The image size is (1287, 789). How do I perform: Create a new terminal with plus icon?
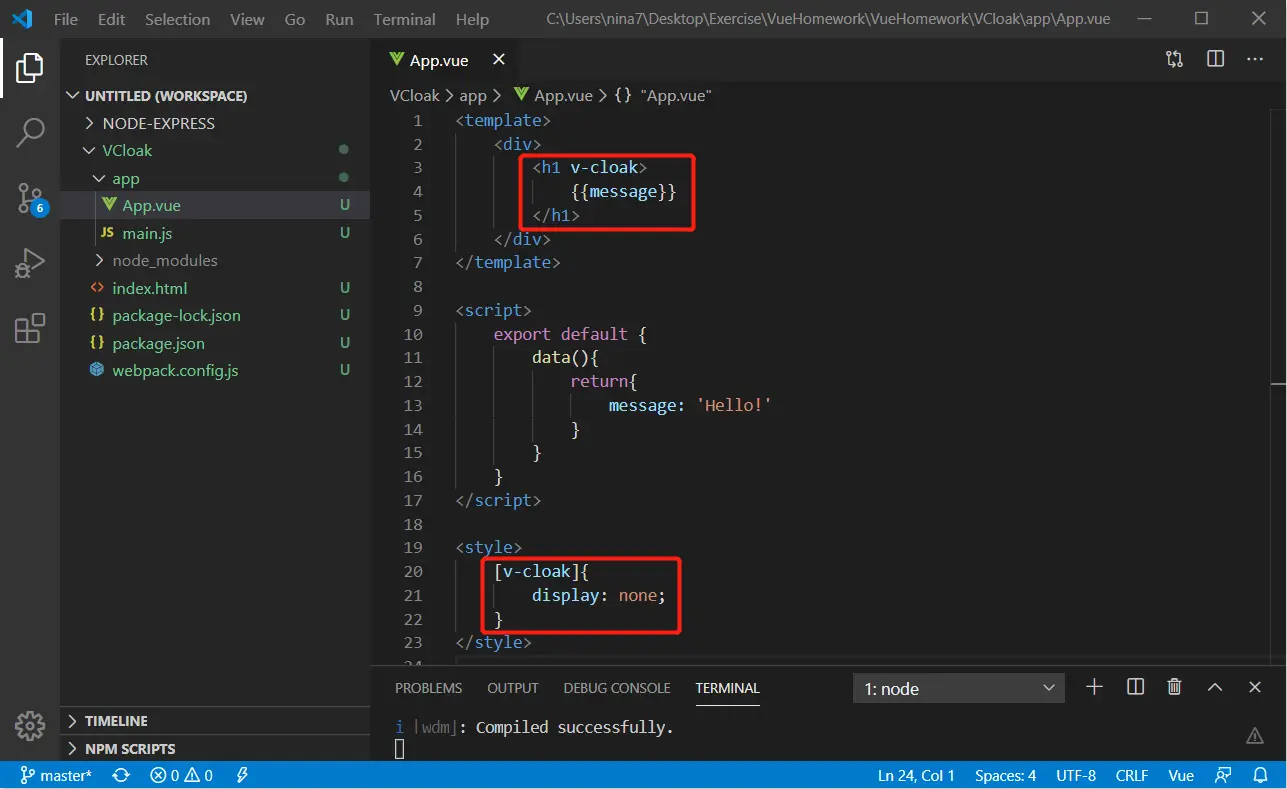tap(1094, 687)
